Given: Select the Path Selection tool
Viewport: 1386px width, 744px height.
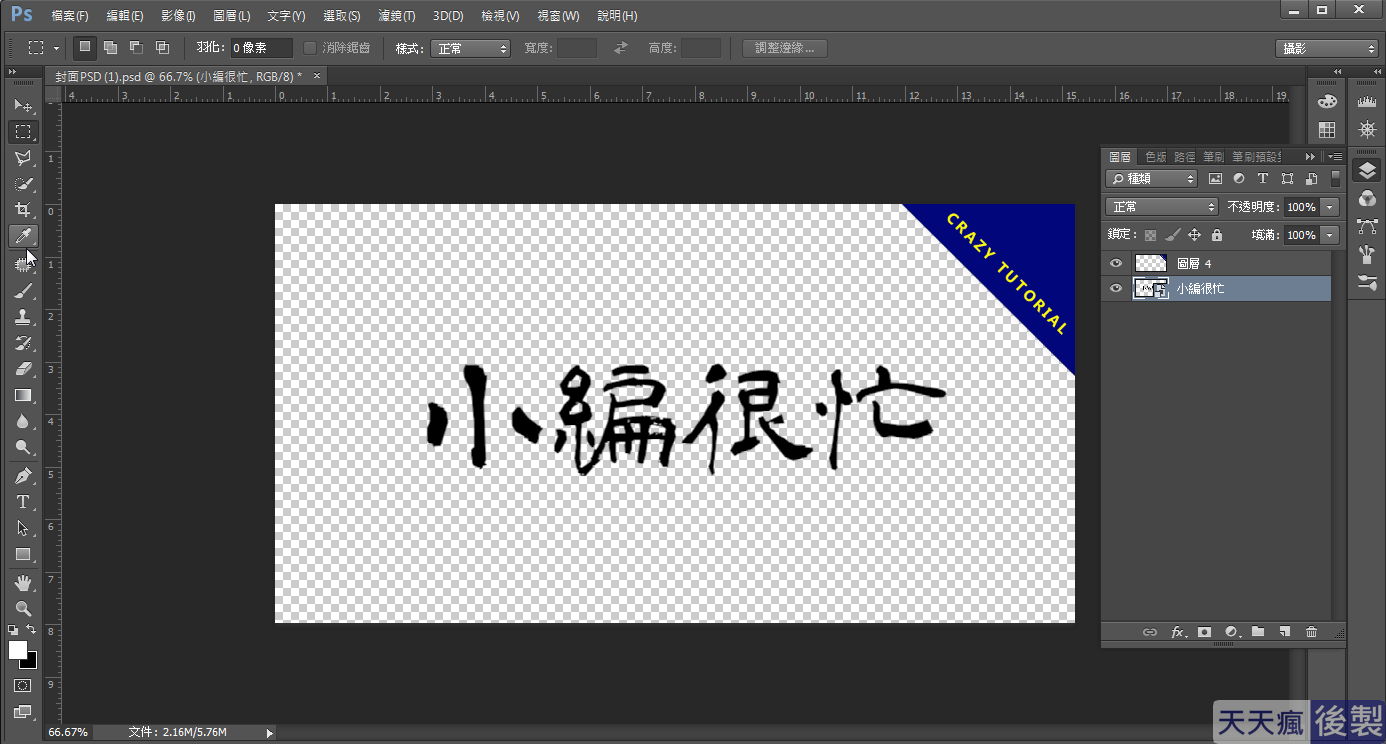Looking at the screenshot, I should (x=23, y=528).
